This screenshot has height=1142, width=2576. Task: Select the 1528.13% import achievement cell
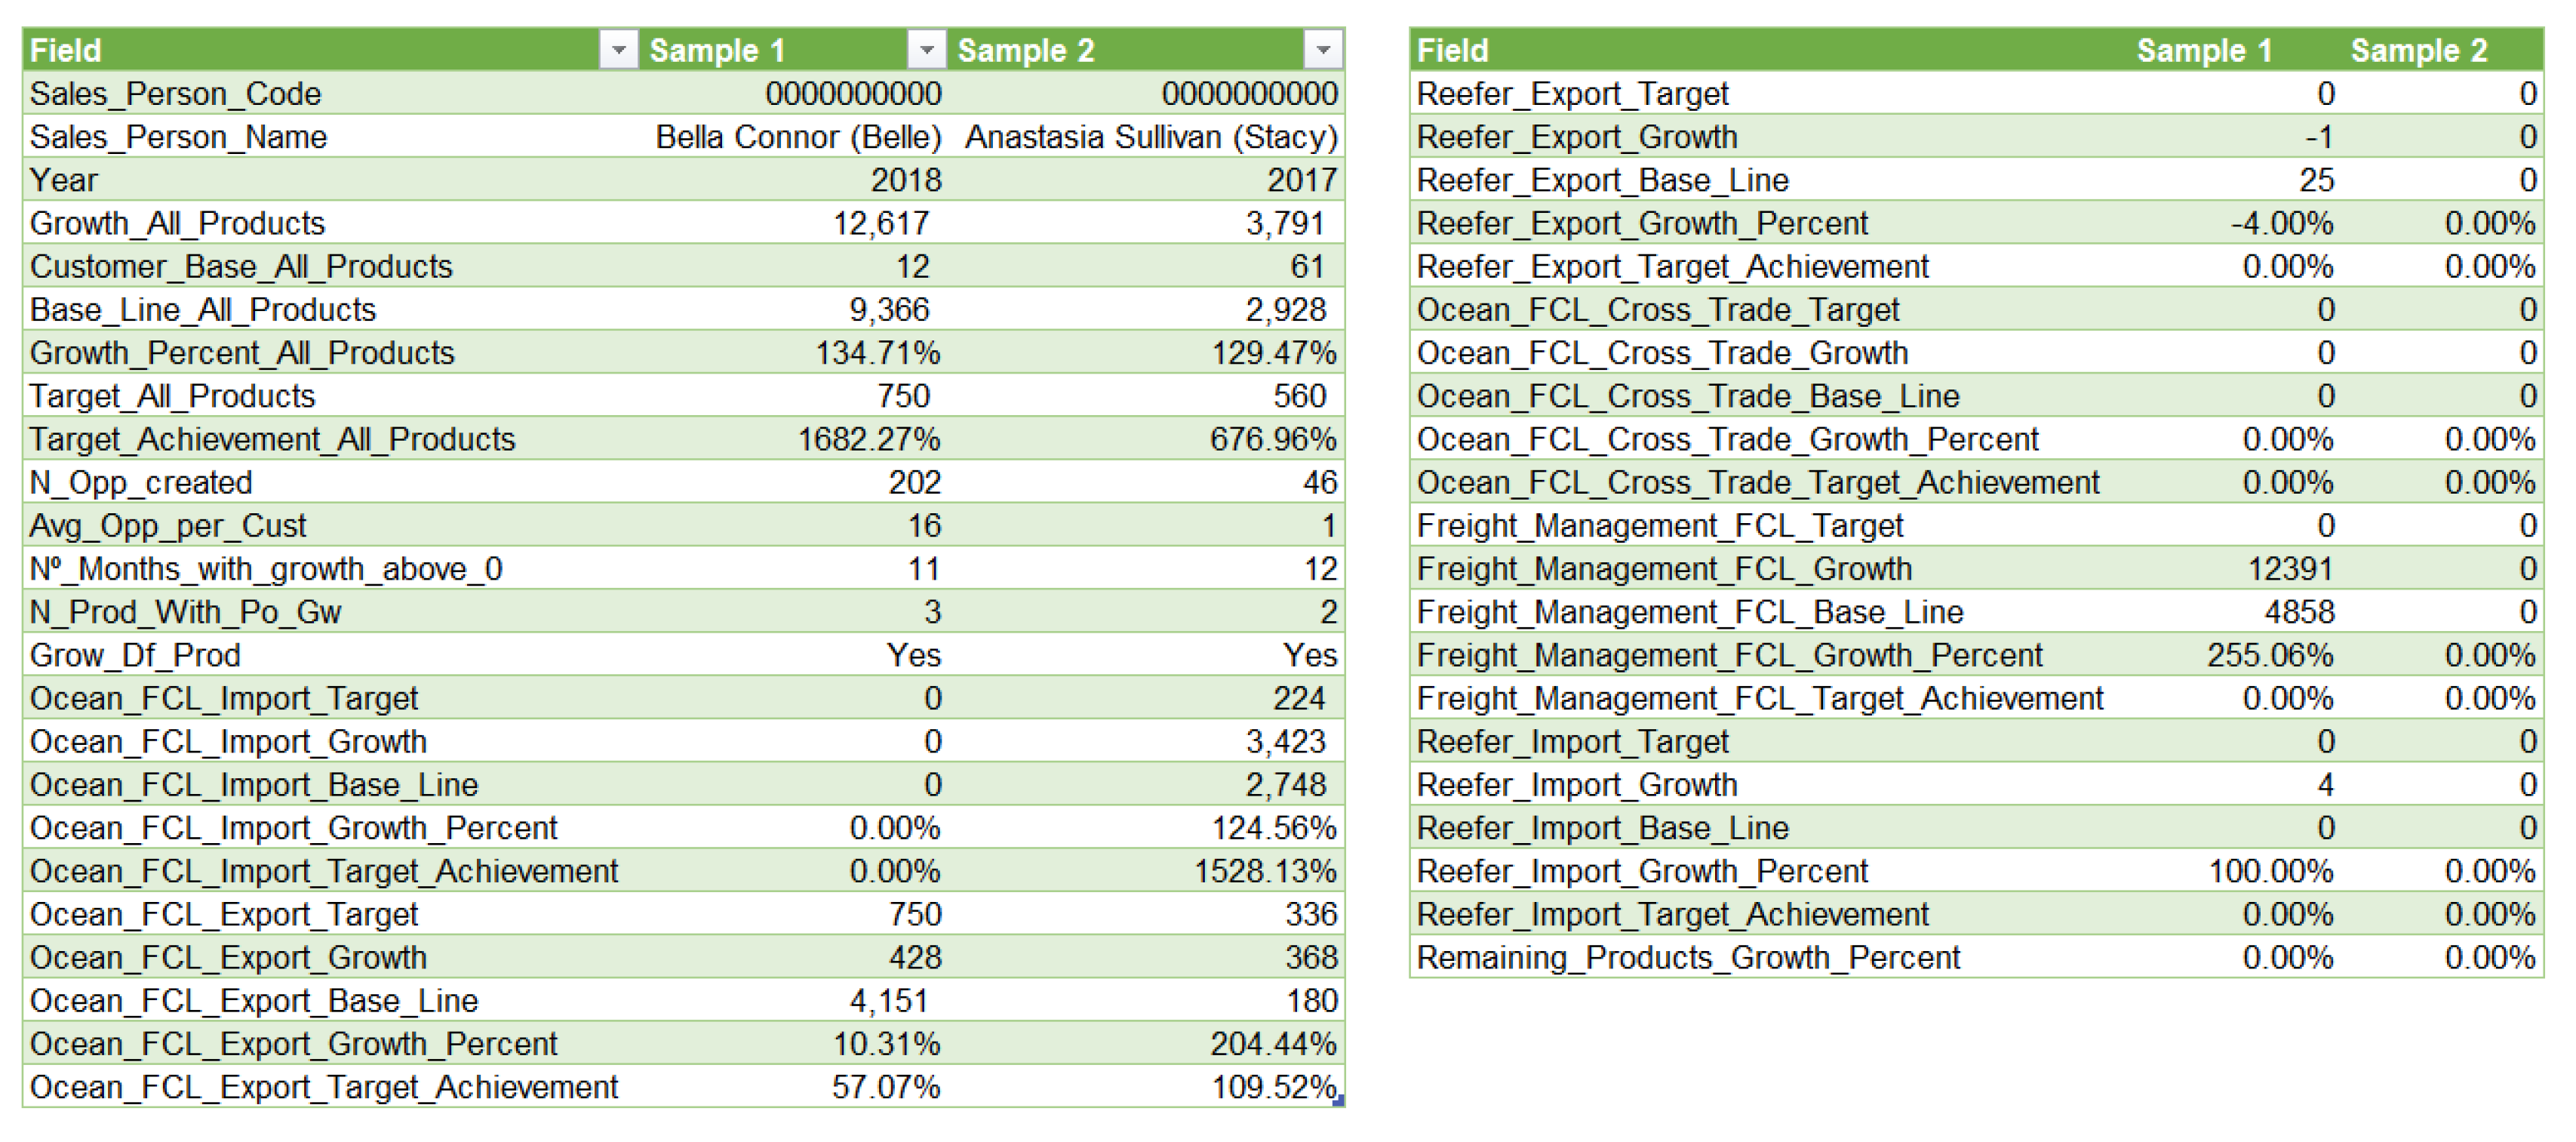(x=1264, y=871)
